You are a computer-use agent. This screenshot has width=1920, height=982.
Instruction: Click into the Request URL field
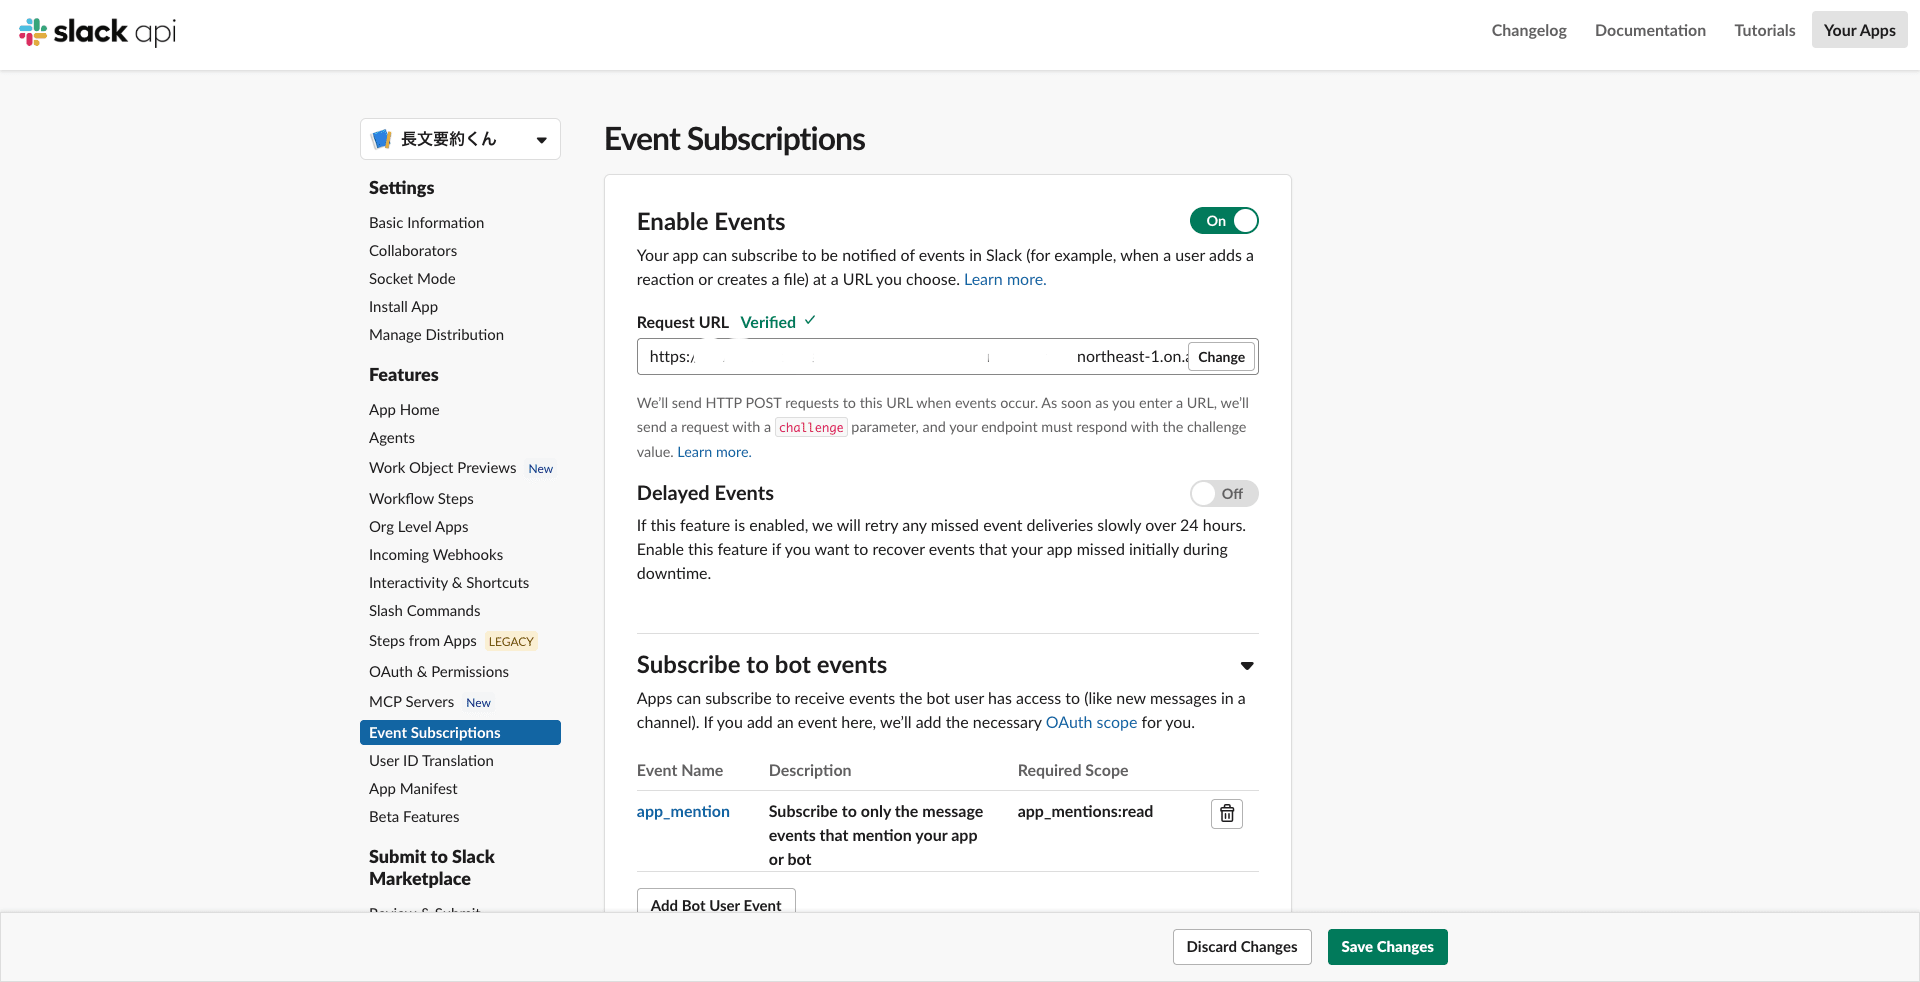pyautogui.click(x=912, y=357)
